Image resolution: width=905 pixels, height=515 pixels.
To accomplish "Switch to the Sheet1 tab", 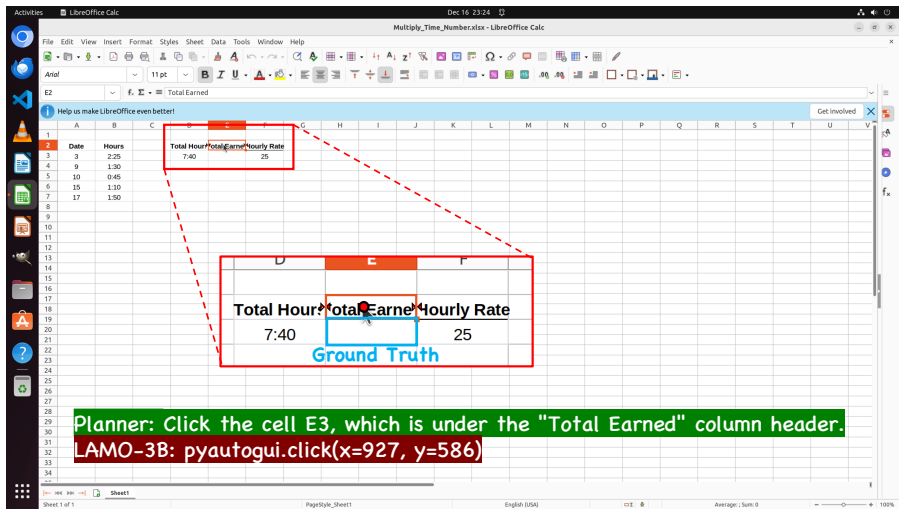I will coord(119,493).
